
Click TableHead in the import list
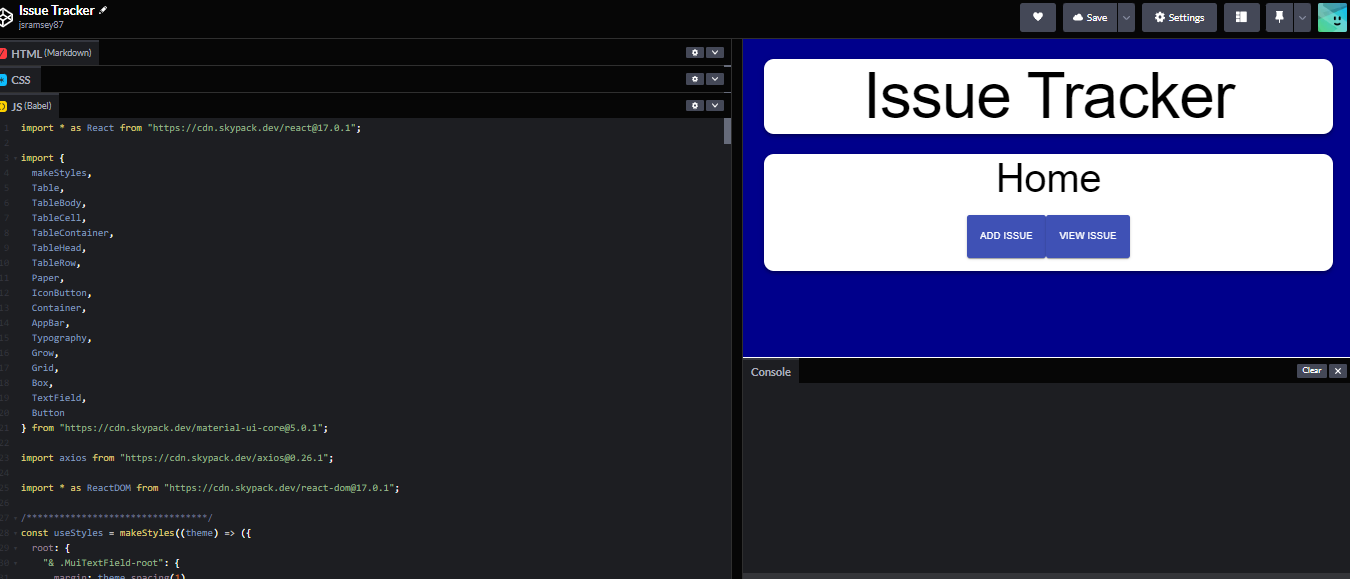tap(57, 248)
